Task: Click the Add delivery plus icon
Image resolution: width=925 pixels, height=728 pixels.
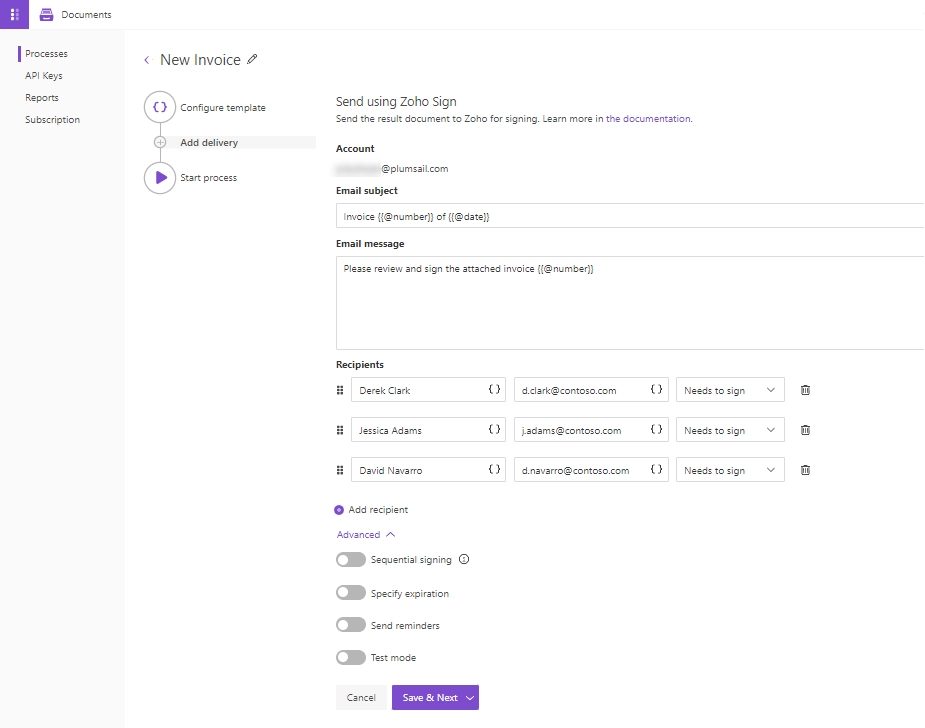Action: (x=160, y=142)
